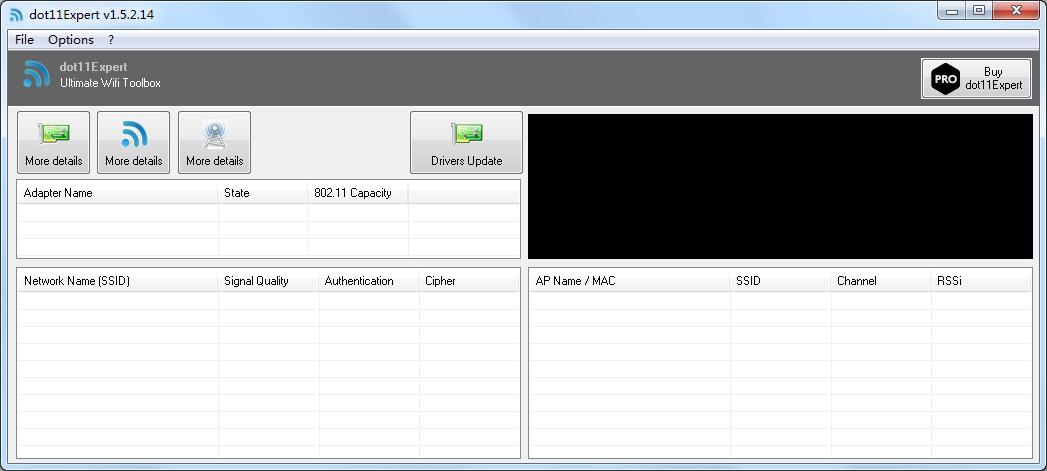Click the title bar app icon

tap(16, 14)
